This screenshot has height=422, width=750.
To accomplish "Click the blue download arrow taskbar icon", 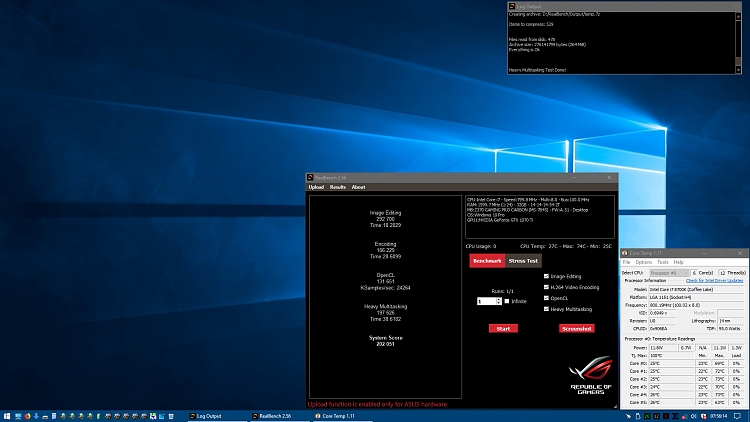I will coord(36,416).
